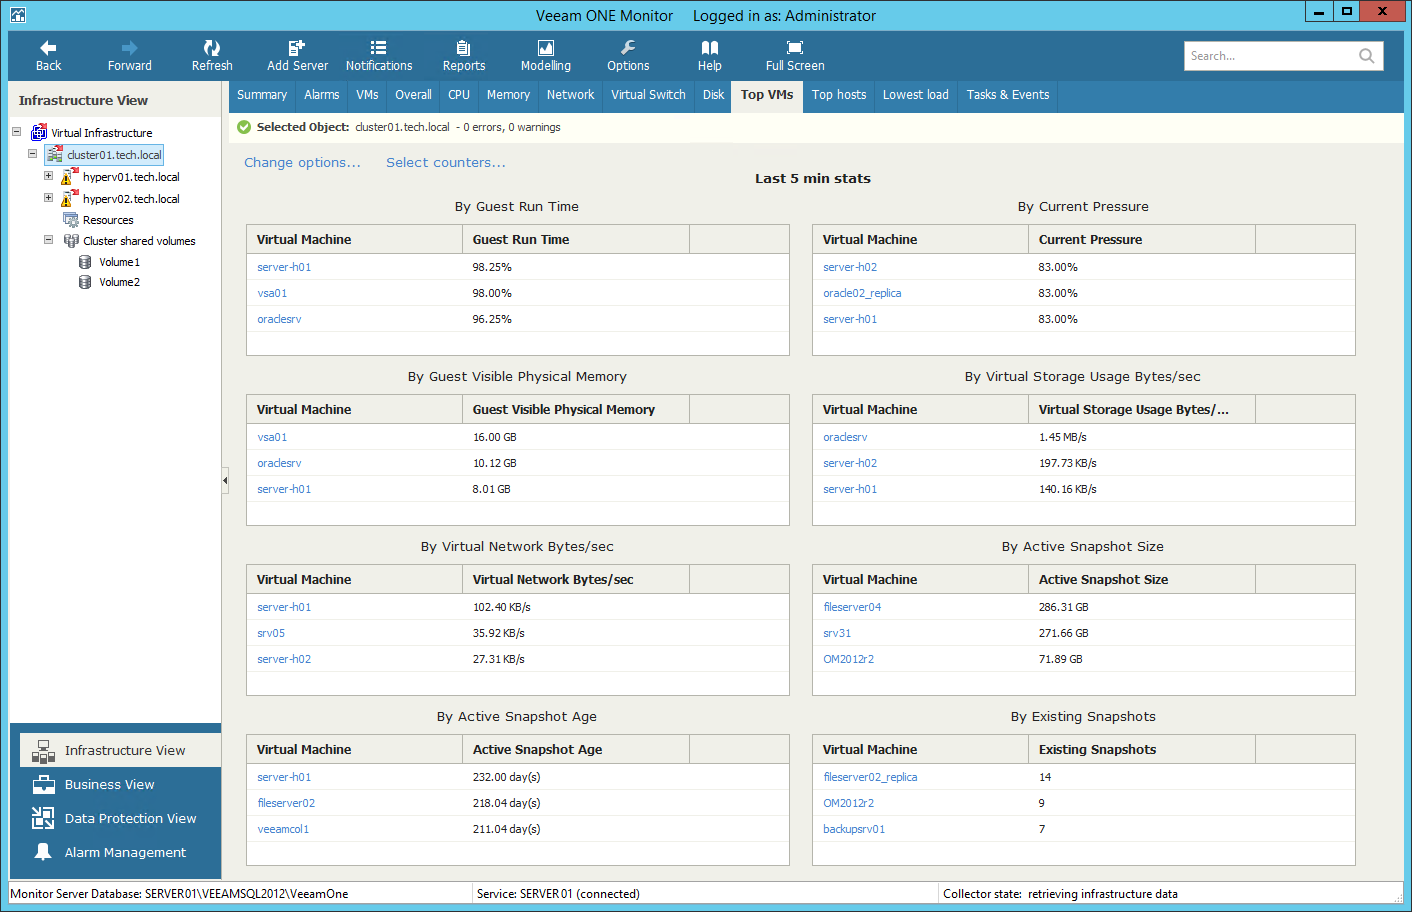Select Volume1 in the tree
Image resolution: width=1412 pixels, height=912 pixels.
119,262
